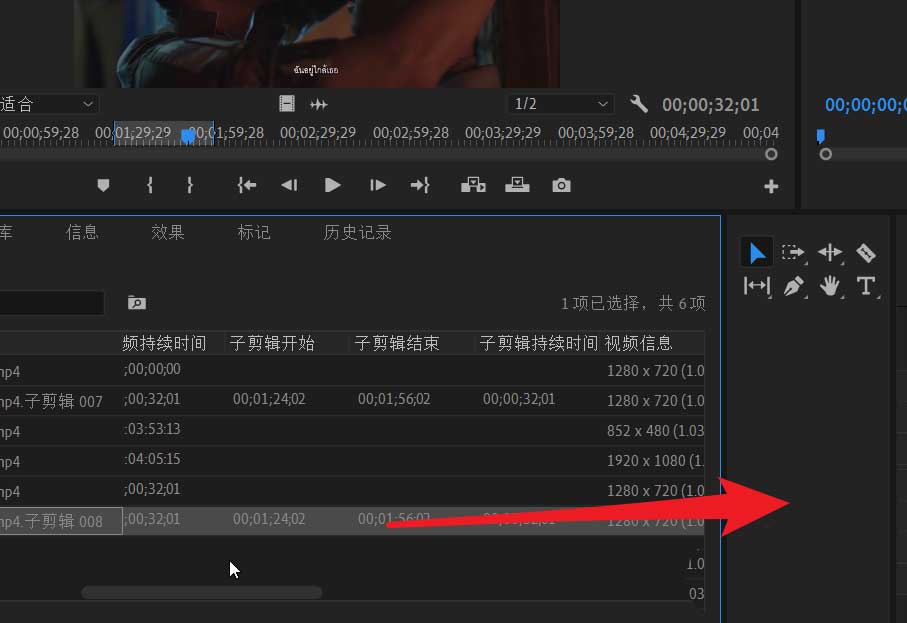This screenshot has width=907, height=623.
Task: Open the wrench Settings menu
Action: (x=639, y=104)
